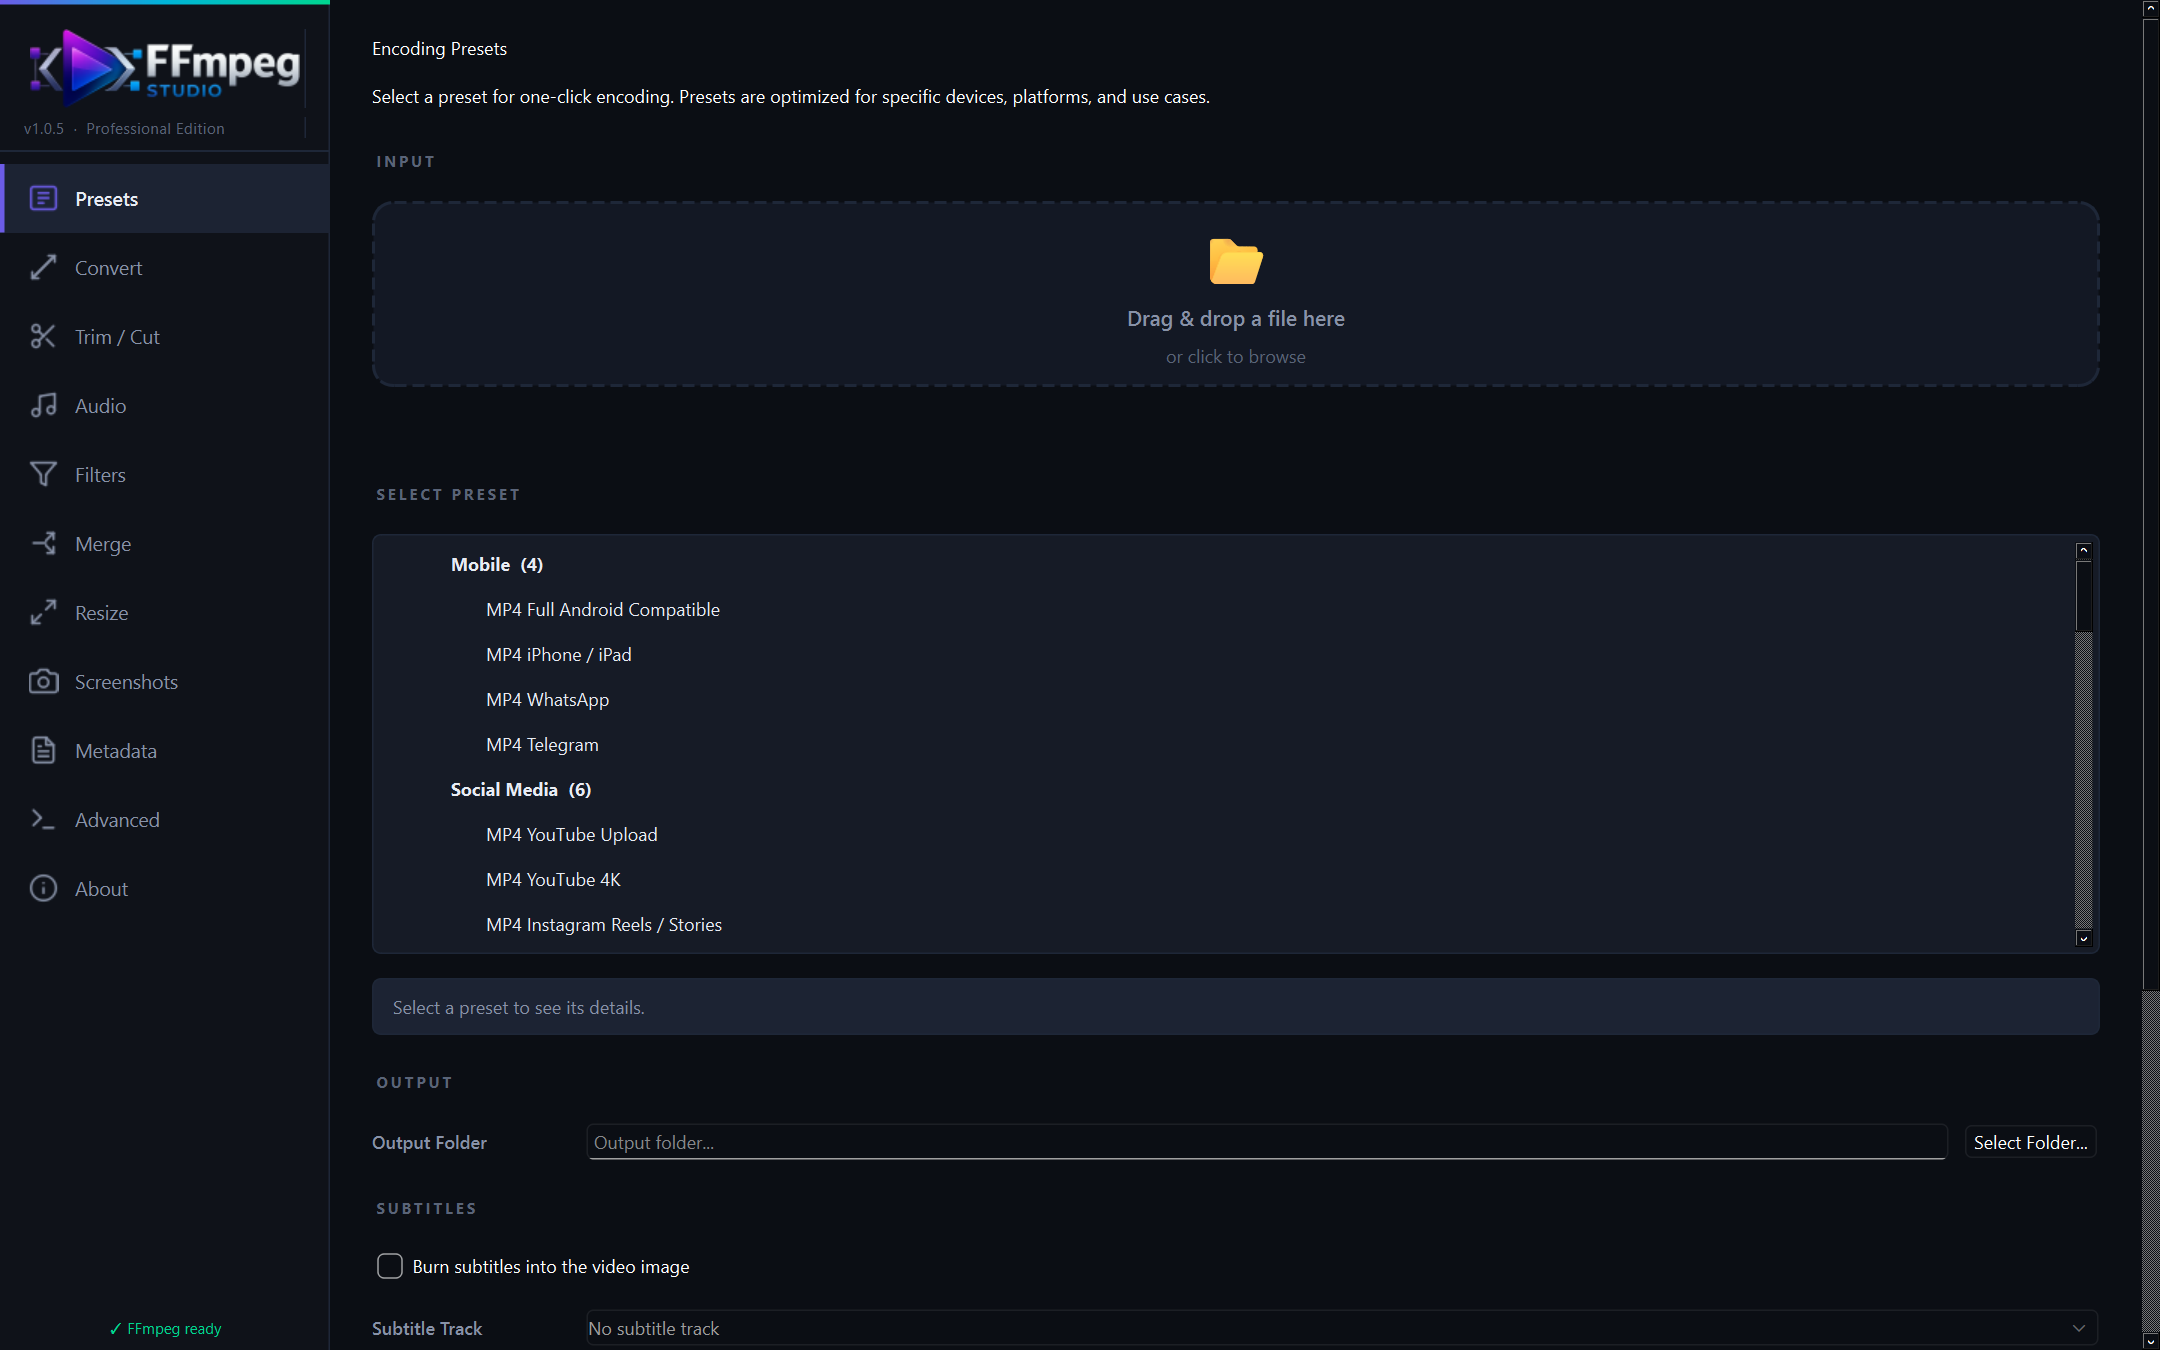Click the yellow folder icon in drop zone
This screenshot has width=2160, height=1350.
point(1236,261)
